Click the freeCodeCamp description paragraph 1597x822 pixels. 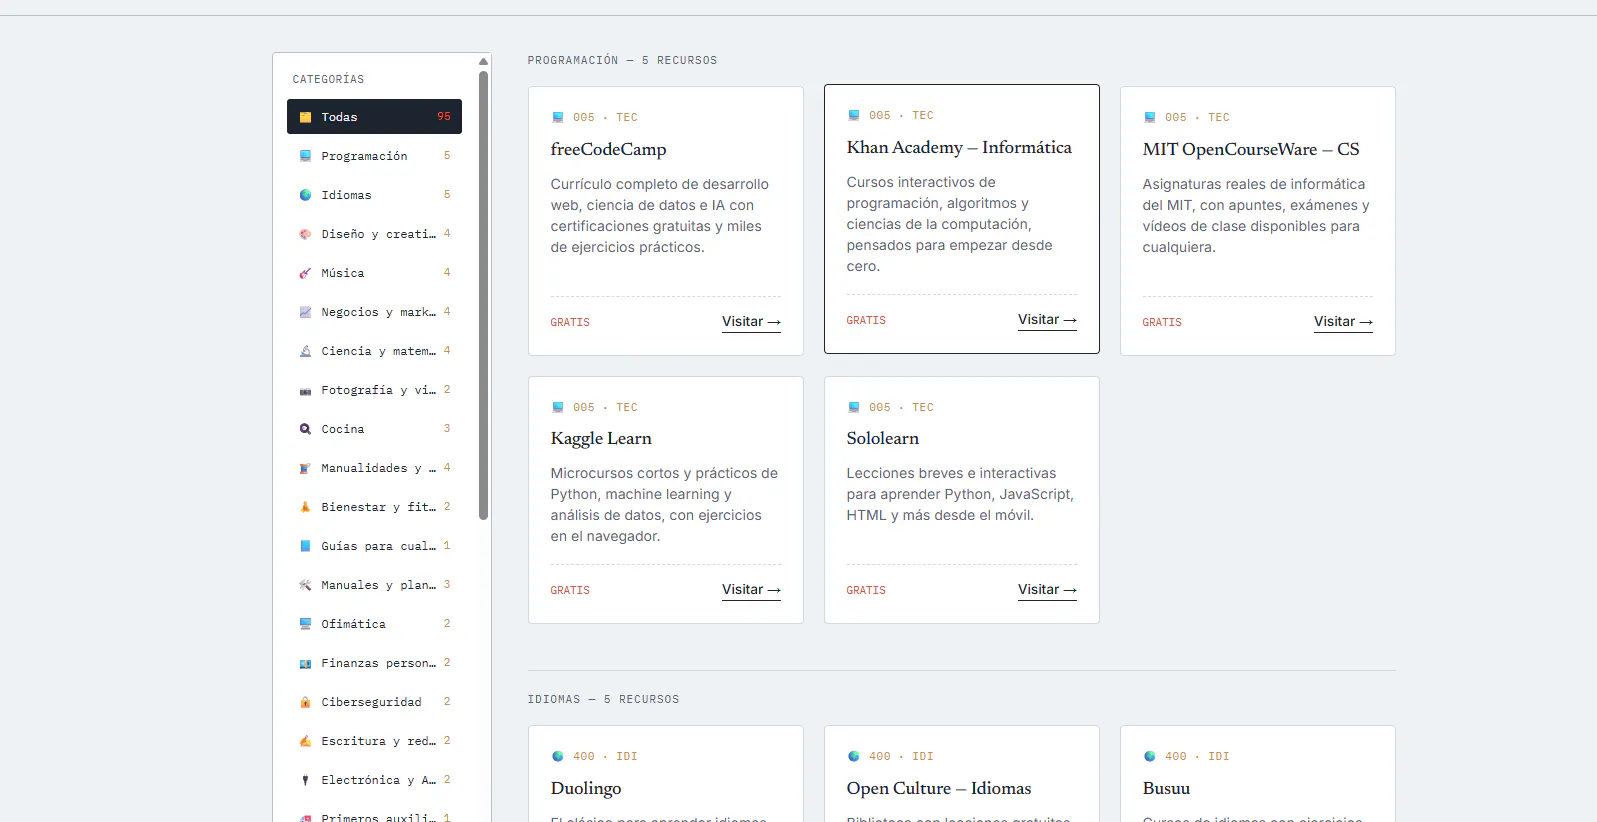(x=660, y=216)
